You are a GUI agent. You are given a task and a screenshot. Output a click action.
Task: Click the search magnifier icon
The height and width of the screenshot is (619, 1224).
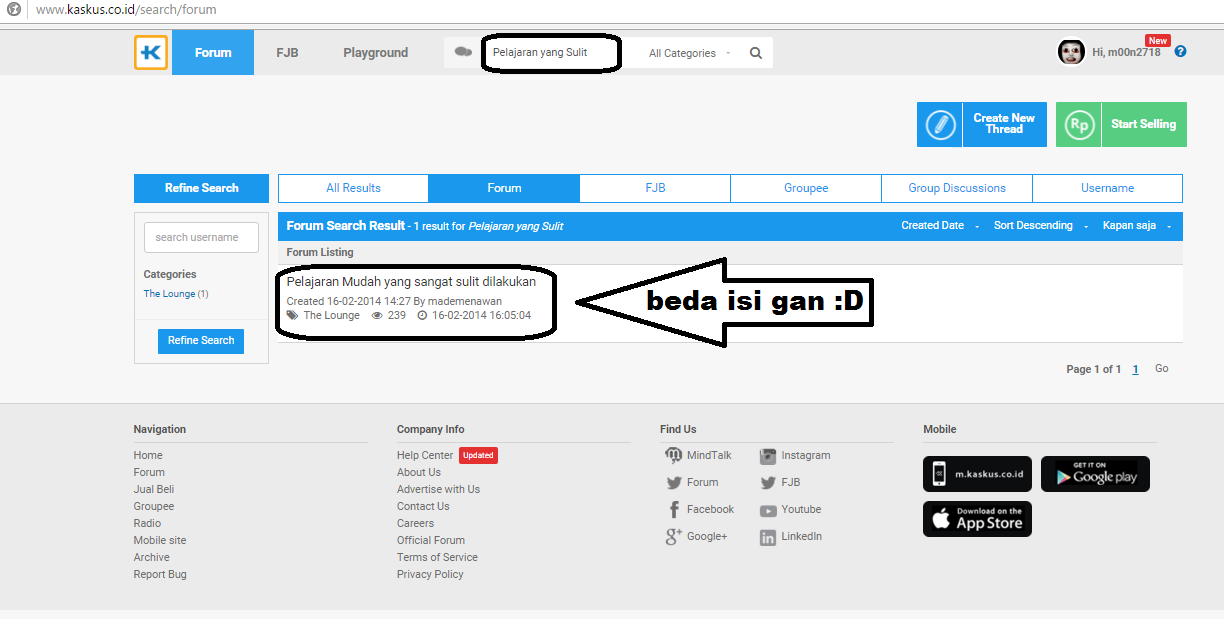(x=756, y=53)
